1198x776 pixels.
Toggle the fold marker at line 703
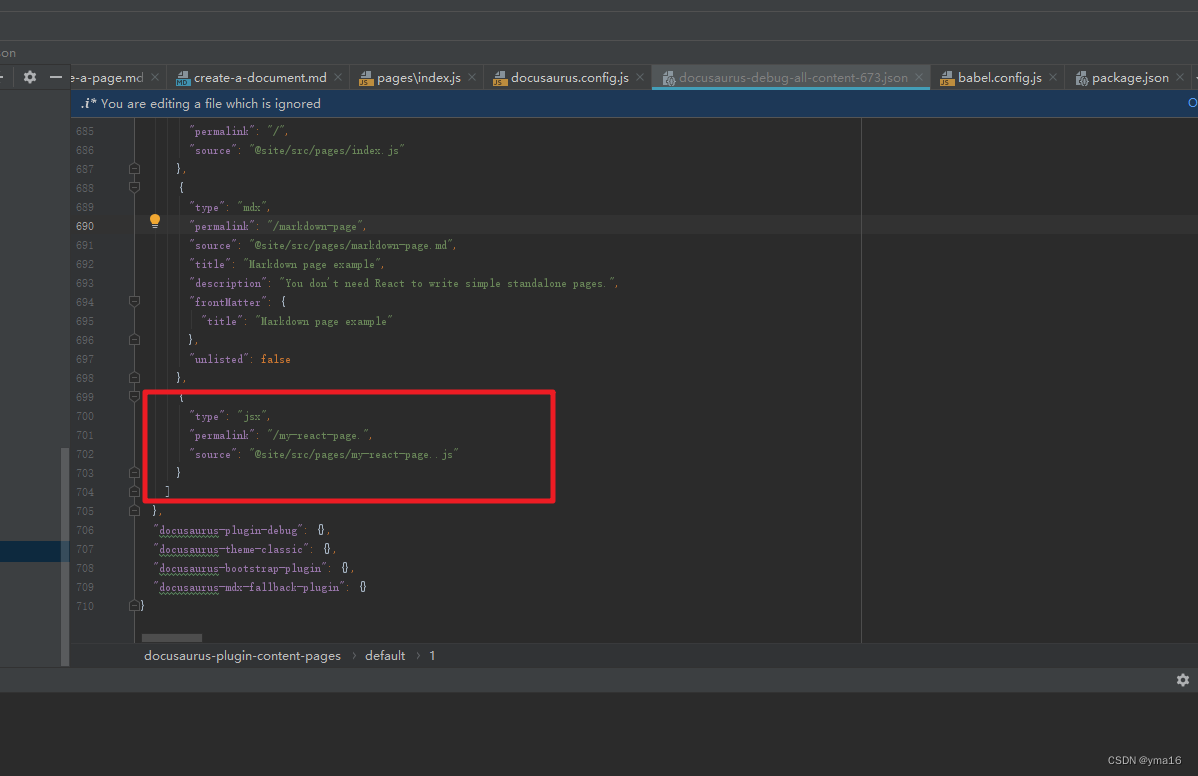point(134,473)
